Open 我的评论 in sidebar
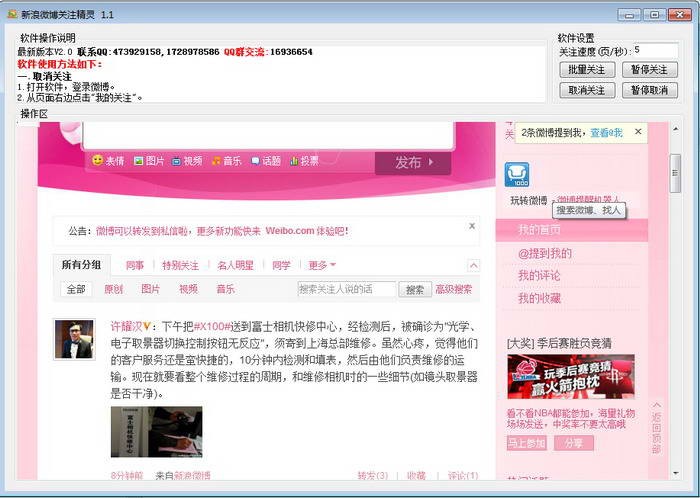700x498 pixels. (x=539, y=276)
